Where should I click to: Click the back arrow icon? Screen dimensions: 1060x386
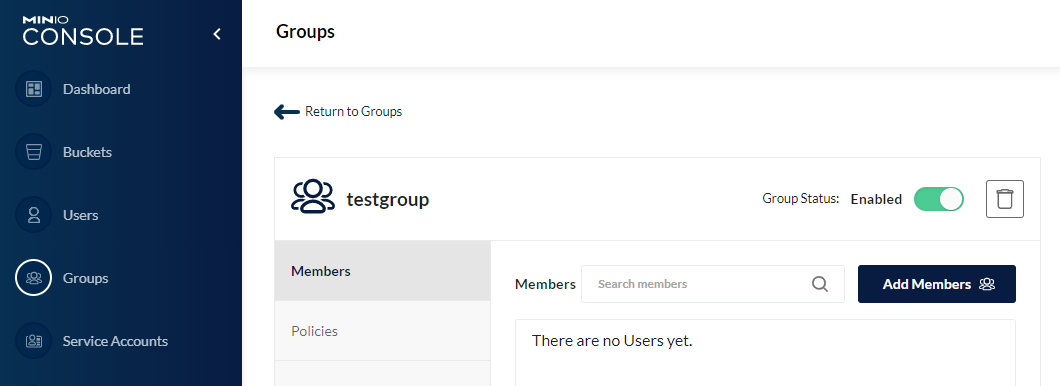click(287, 112)
